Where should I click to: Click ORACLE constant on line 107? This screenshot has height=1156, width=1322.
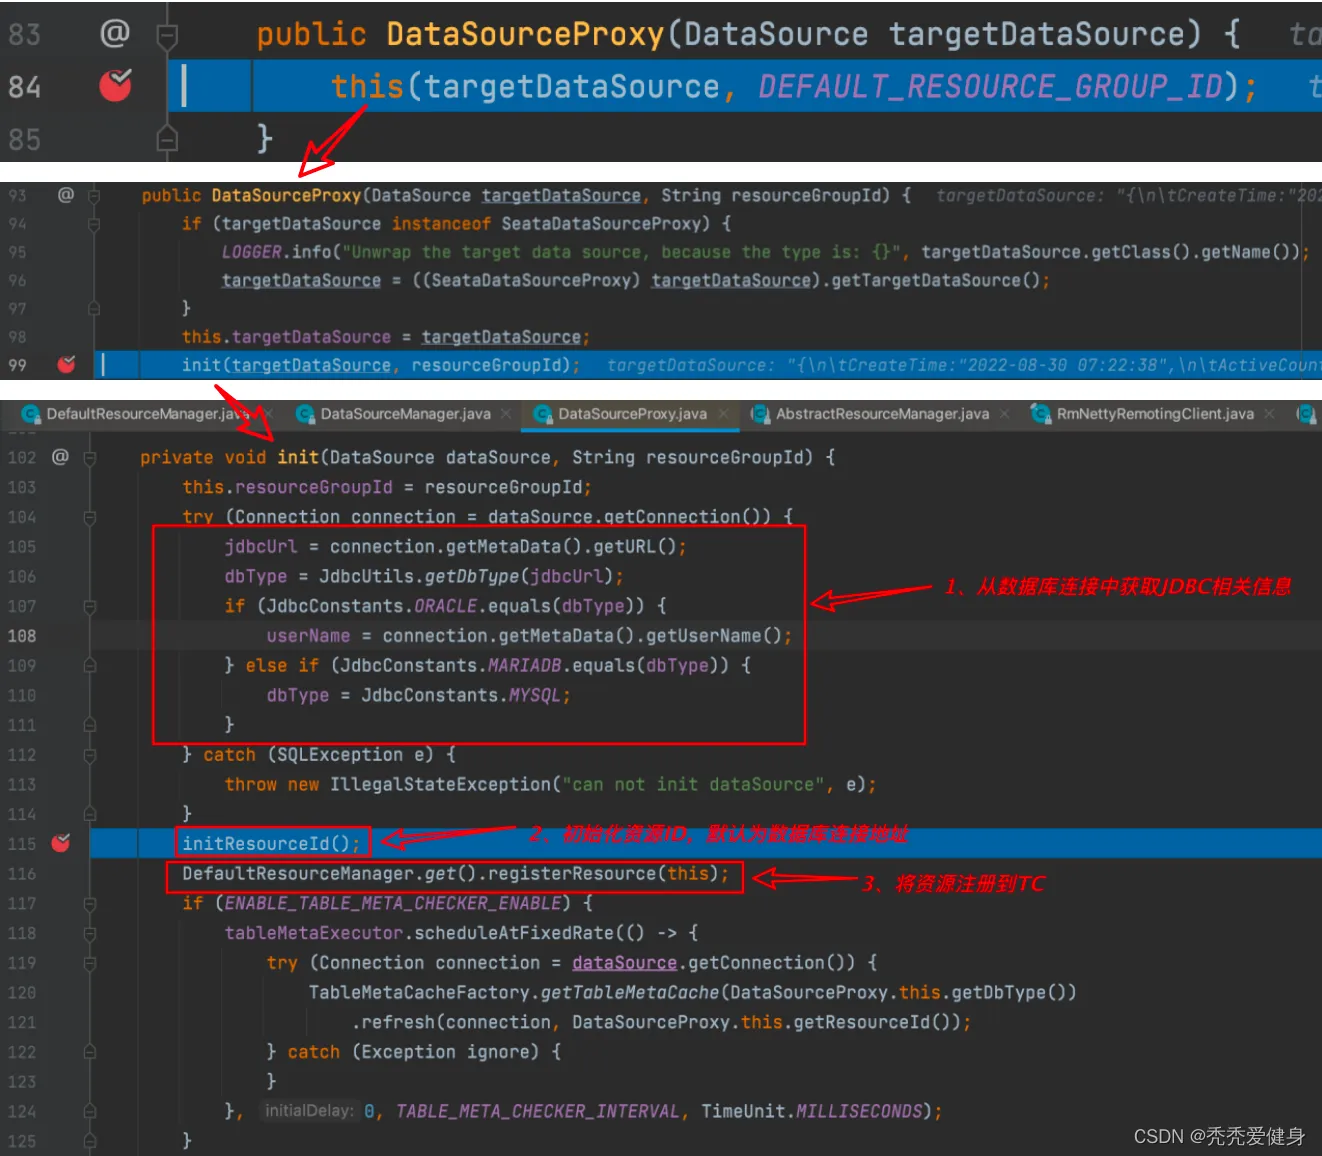click(x=446, y=607)
